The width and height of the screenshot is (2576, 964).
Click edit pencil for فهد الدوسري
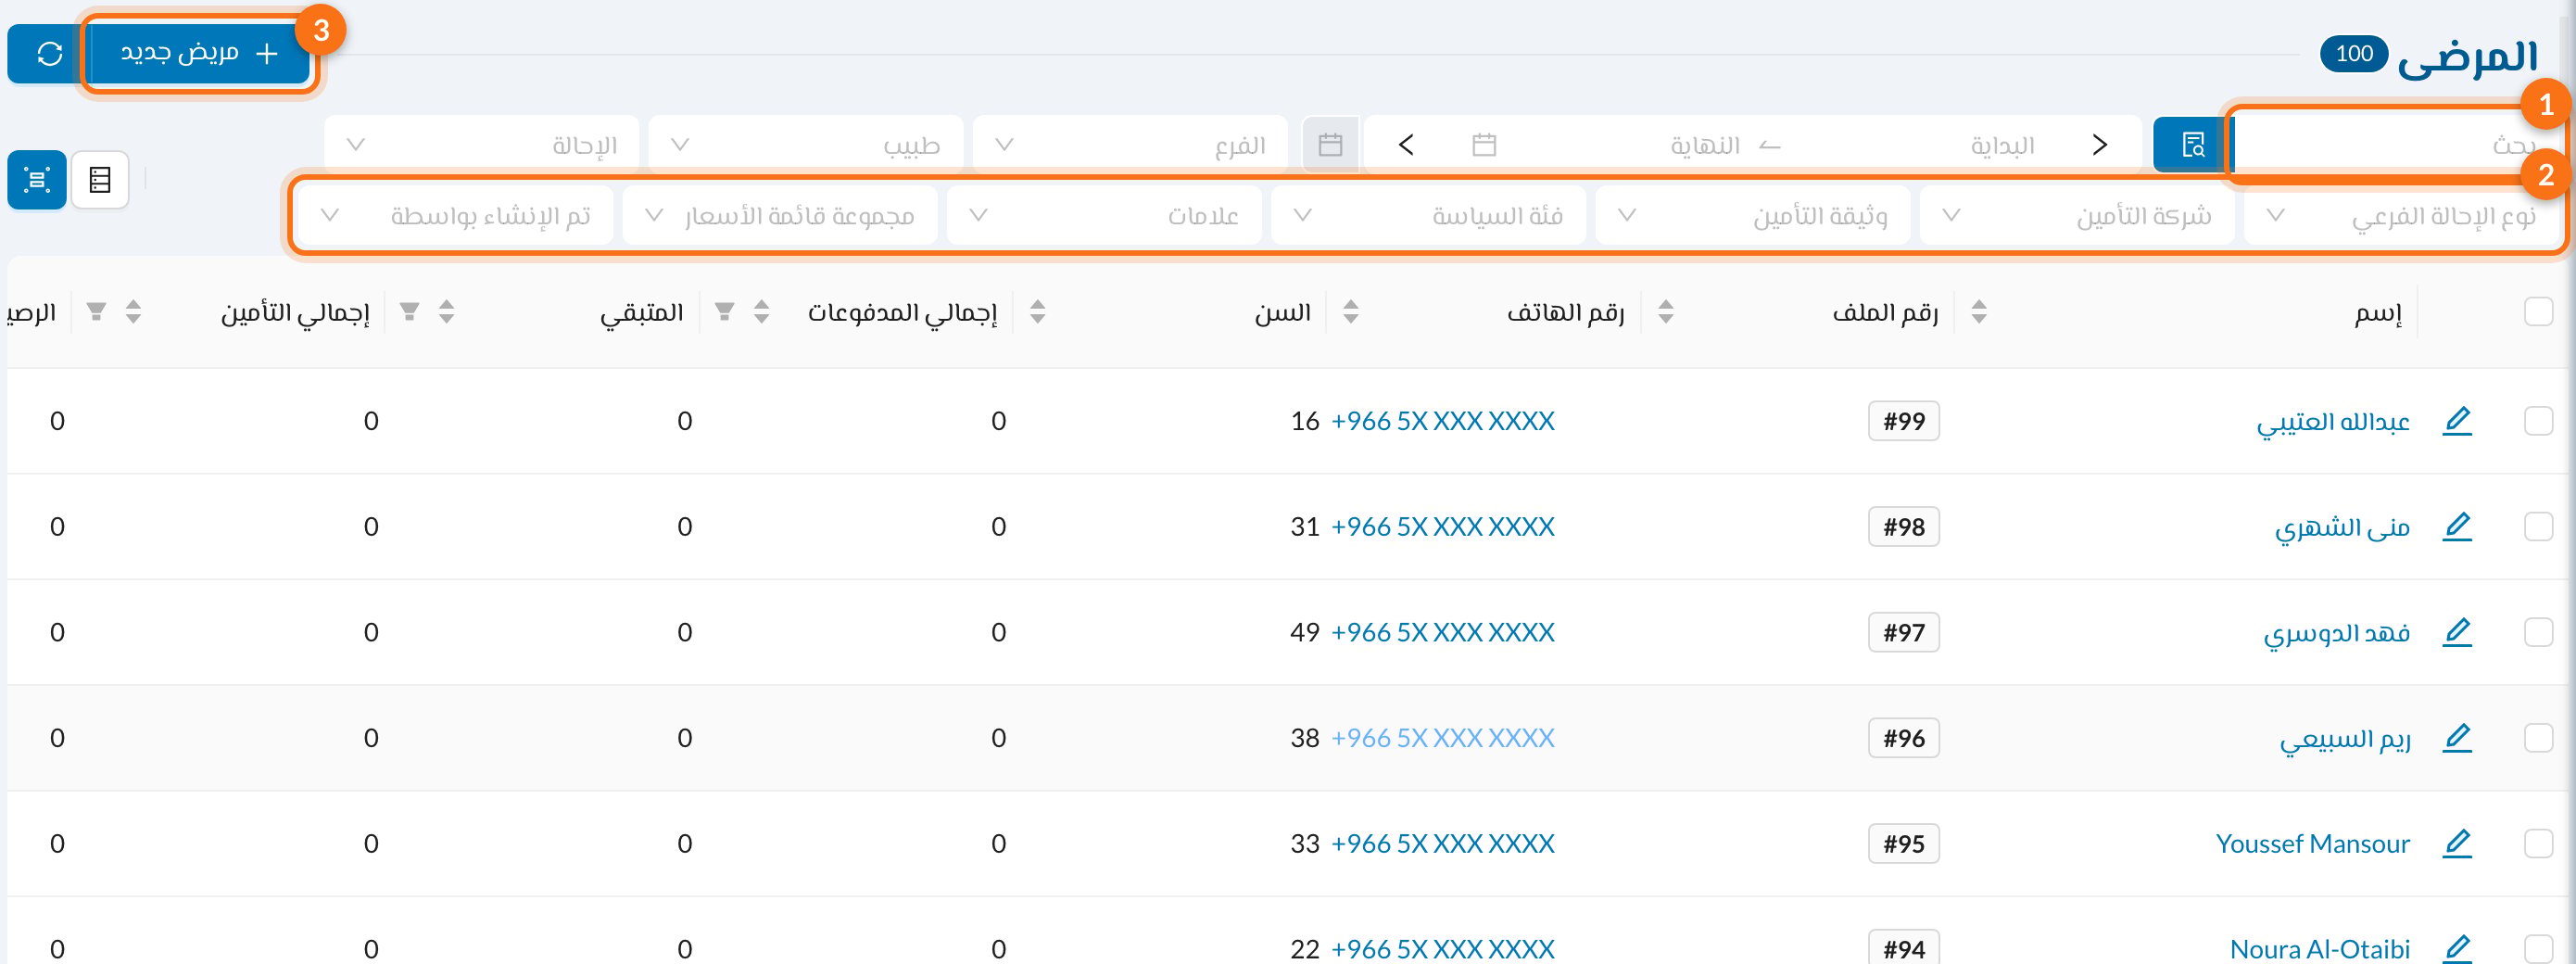click(x=2457, y=632)
